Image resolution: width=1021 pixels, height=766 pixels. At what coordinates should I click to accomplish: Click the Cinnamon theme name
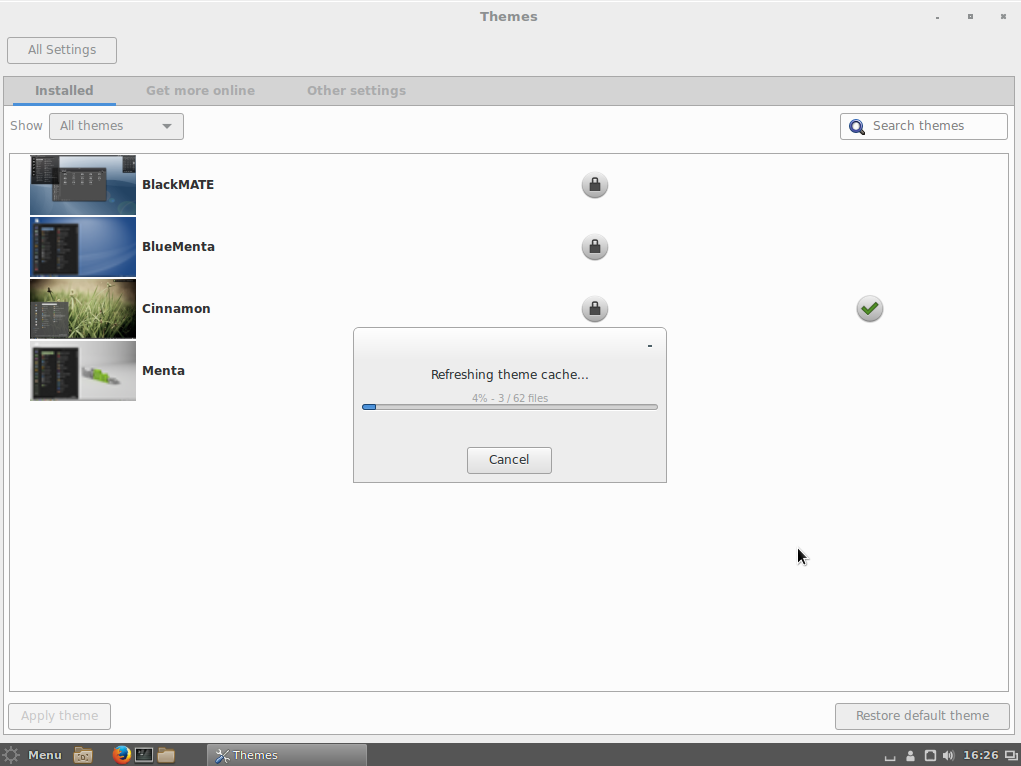point(176,309)
